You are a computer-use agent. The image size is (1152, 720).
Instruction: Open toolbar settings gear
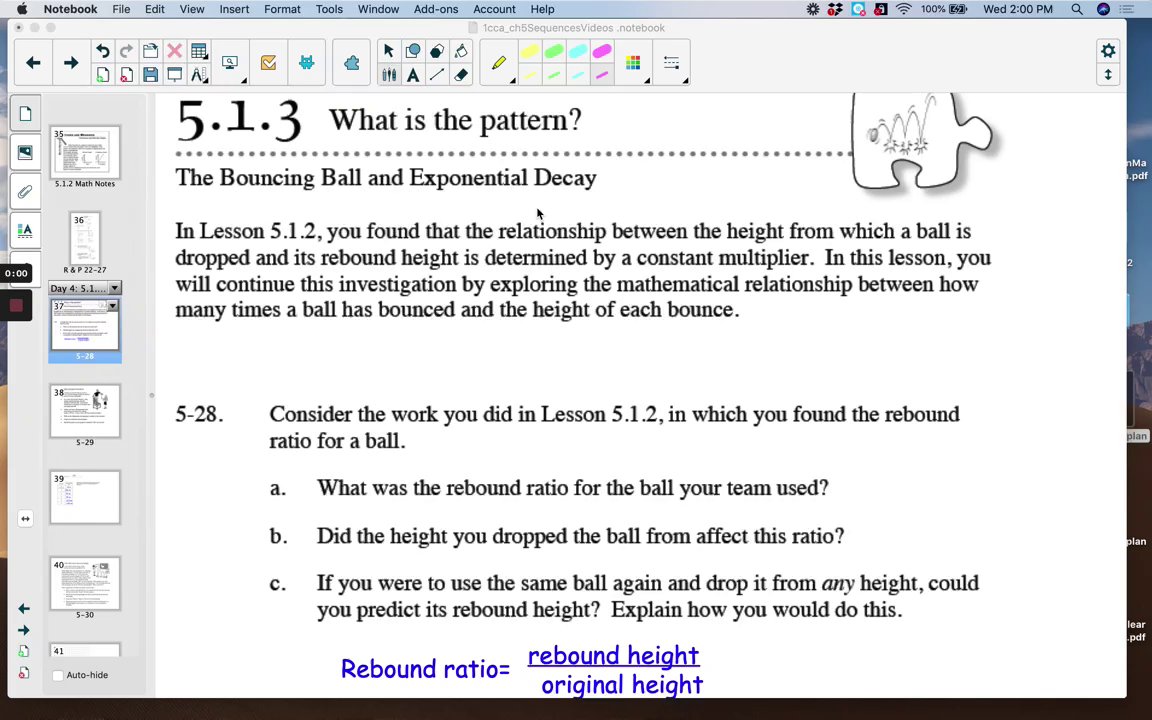click(1108, 51)
